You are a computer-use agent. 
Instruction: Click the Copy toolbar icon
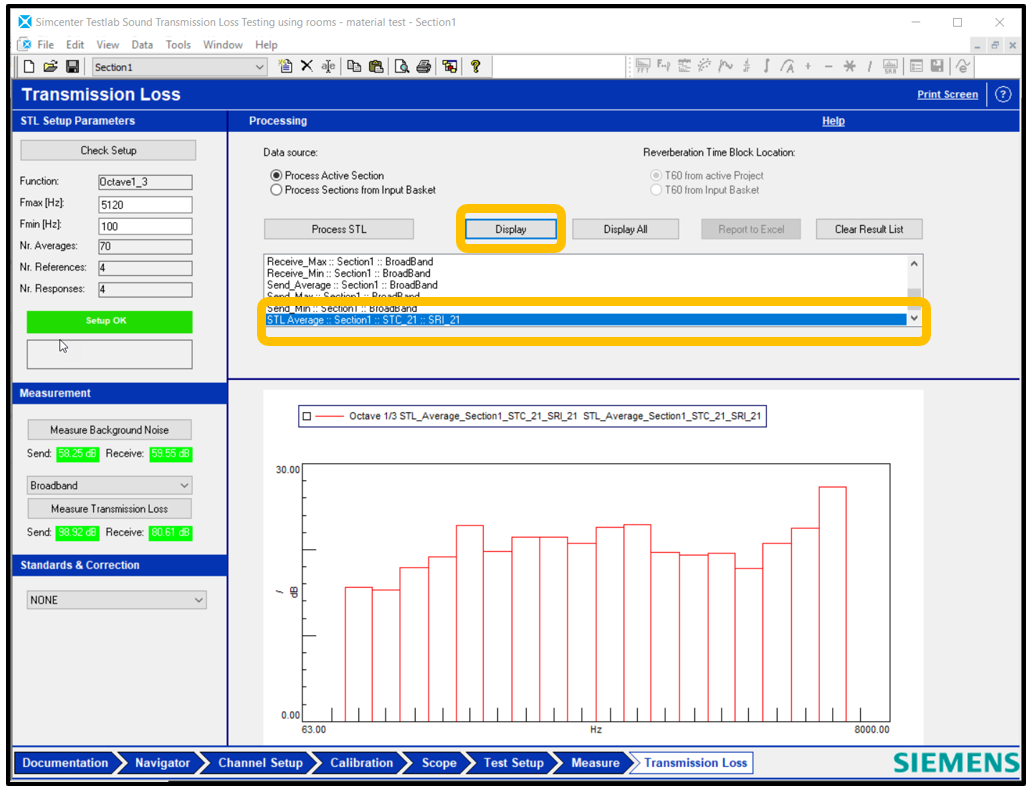354,66
